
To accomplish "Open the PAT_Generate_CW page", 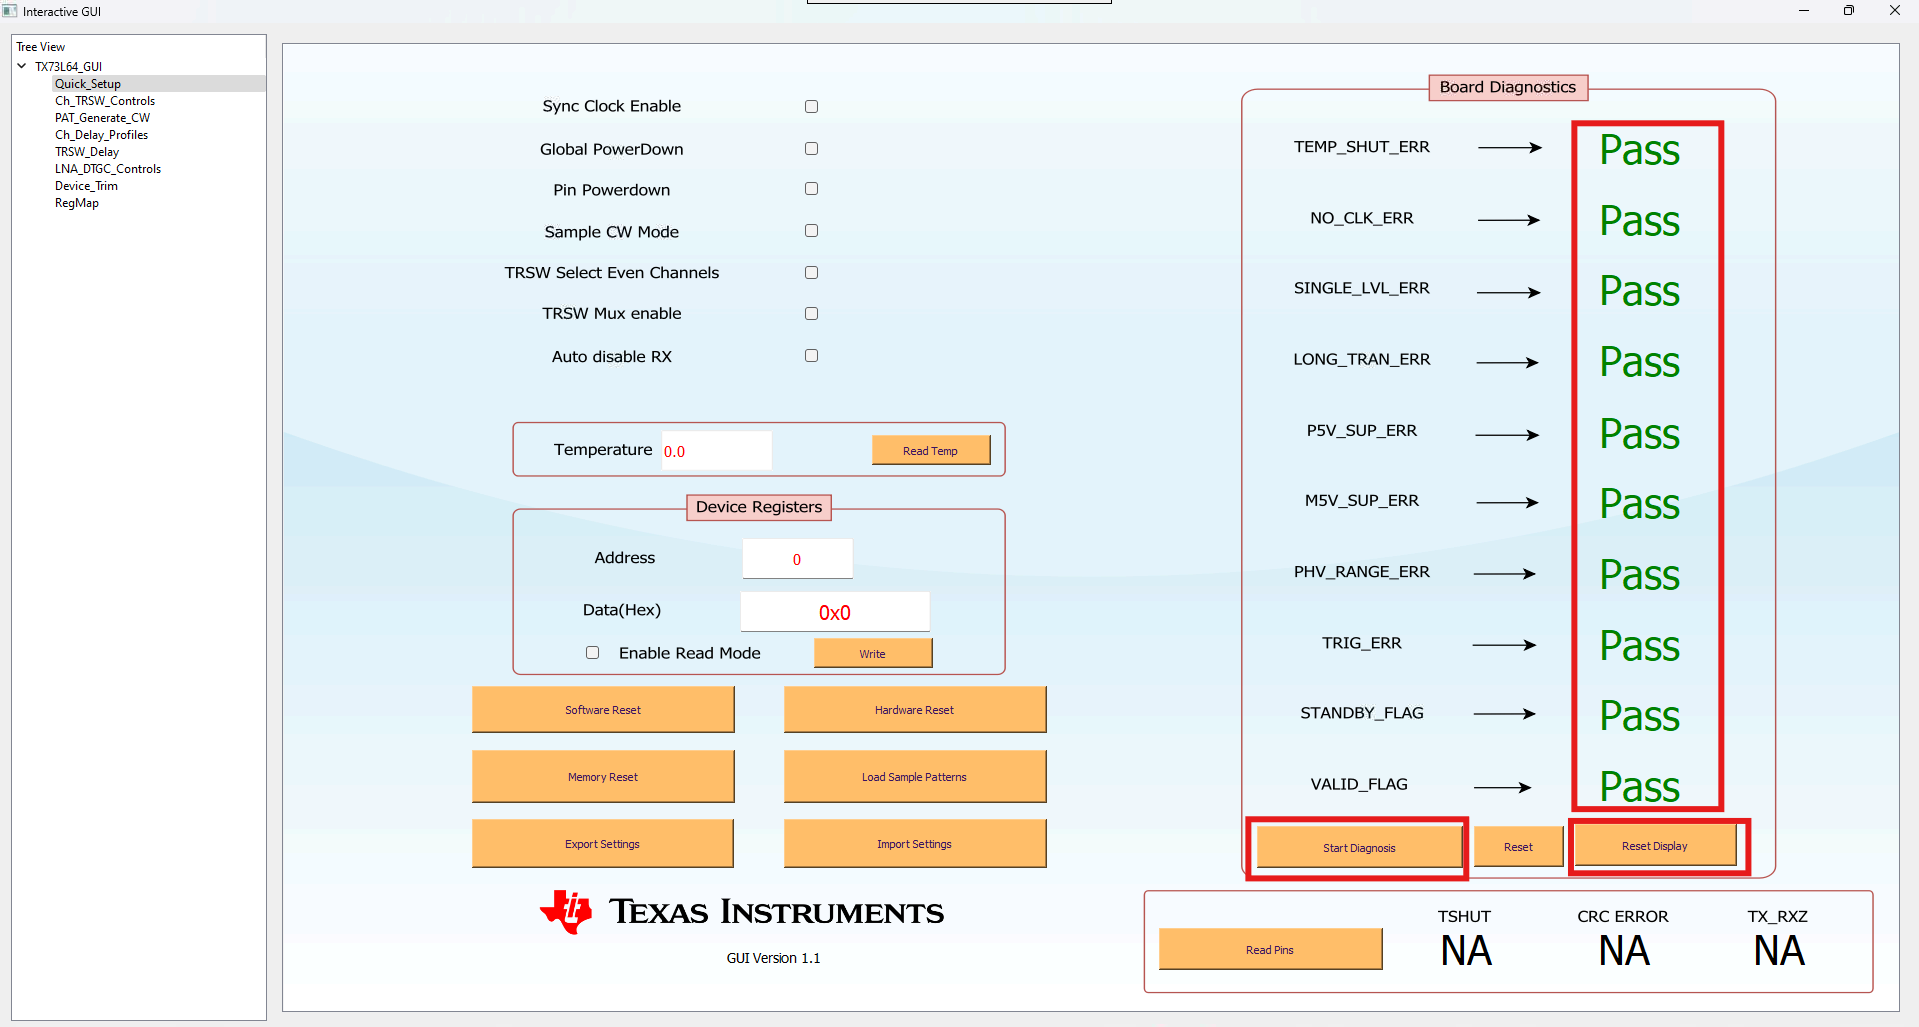I will tap(102, 118).
